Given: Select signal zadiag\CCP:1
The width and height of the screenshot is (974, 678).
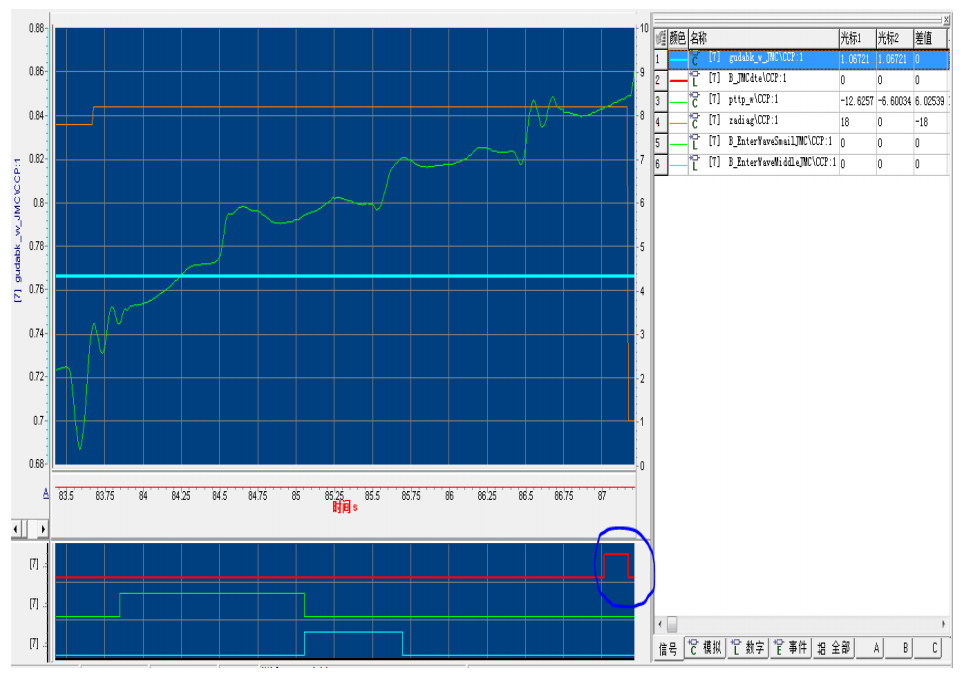Looking at the screenshot, I should coord(753,120).
